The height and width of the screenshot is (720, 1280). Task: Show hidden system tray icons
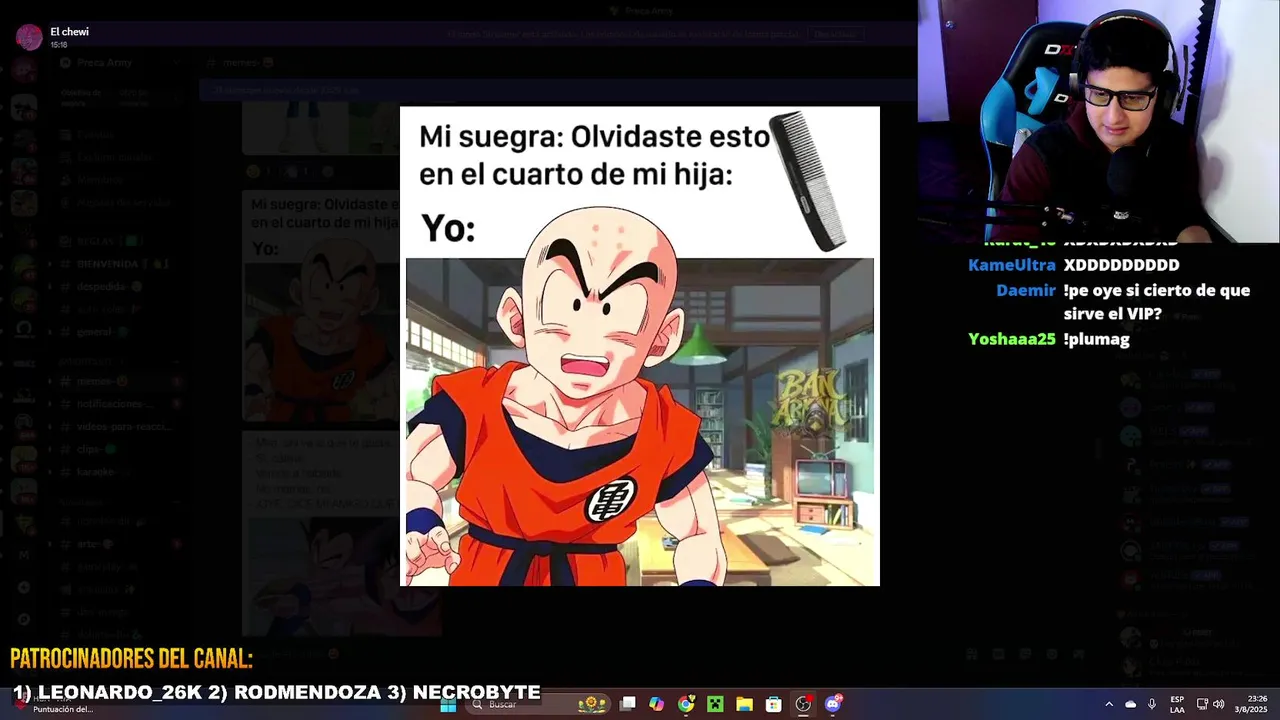(x=1108, y=704)
